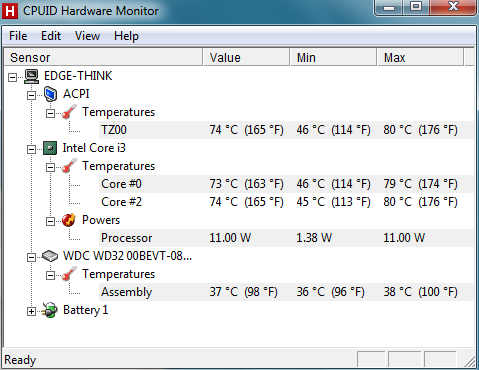
Task: Click Core #2 min 45 °C (113 °F)
Action: click(333, 202)
